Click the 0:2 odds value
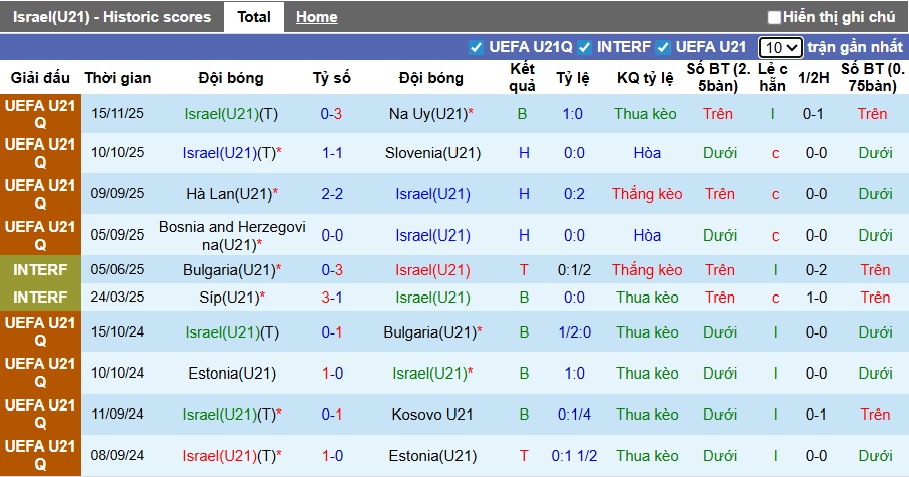 coord(574,194)
